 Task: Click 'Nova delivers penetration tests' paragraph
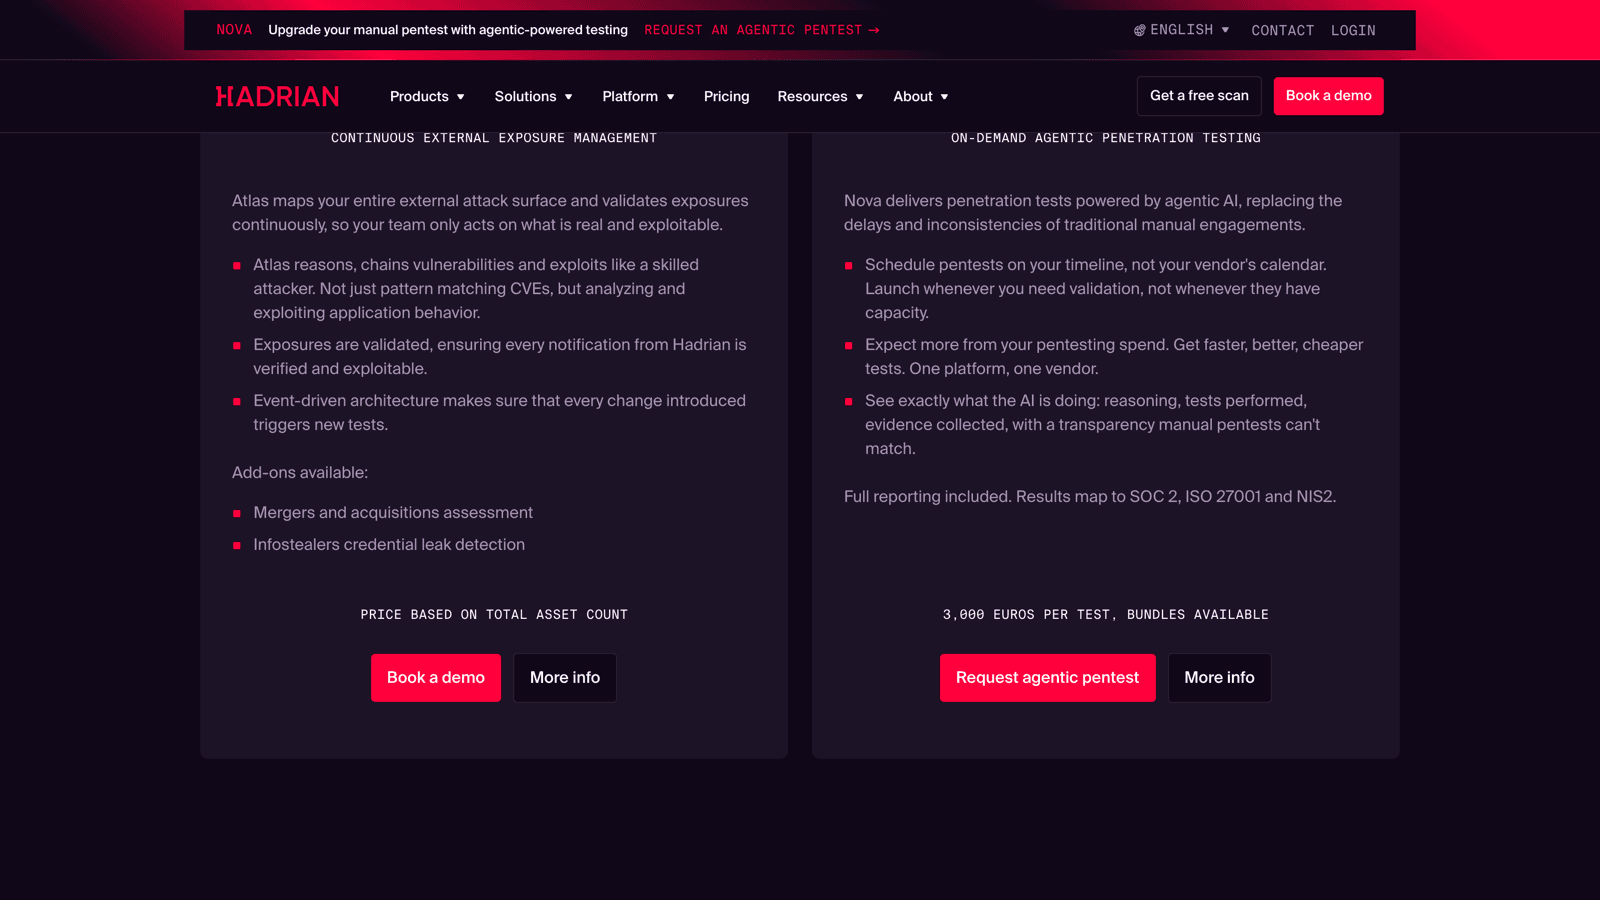[1093, 213]
